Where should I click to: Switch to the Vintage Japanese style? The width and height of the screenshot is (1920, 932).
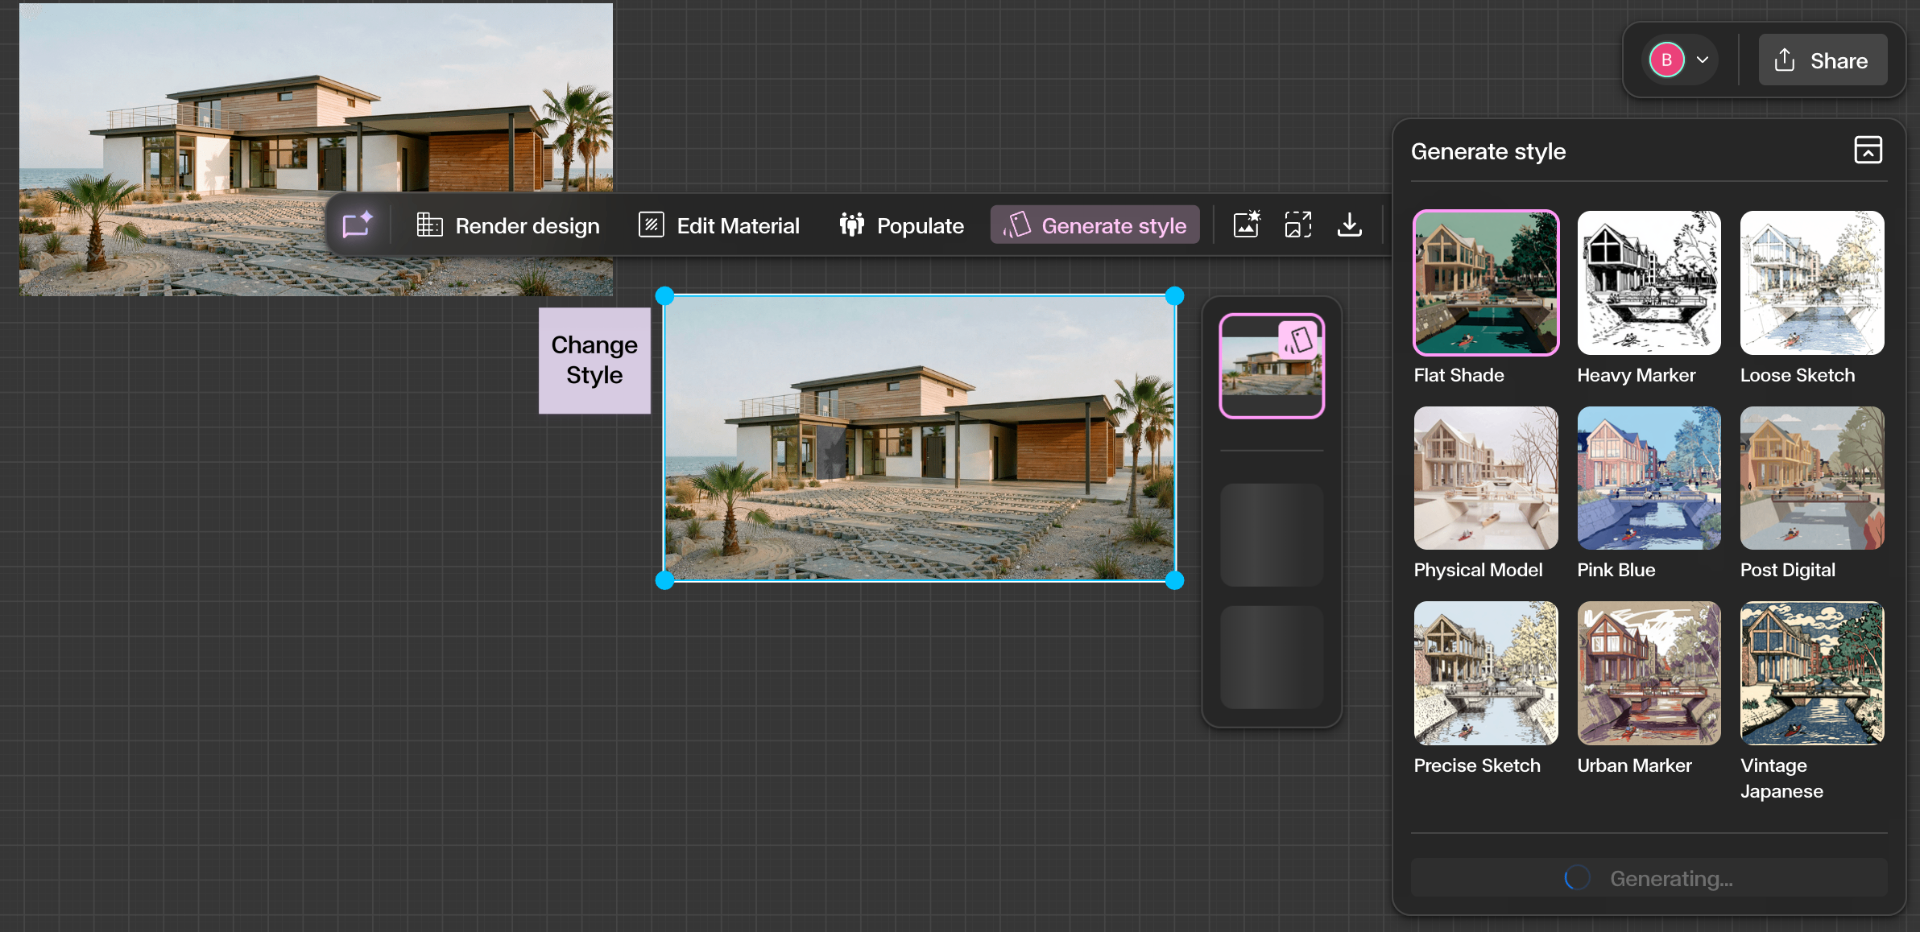coord(1811,673)
